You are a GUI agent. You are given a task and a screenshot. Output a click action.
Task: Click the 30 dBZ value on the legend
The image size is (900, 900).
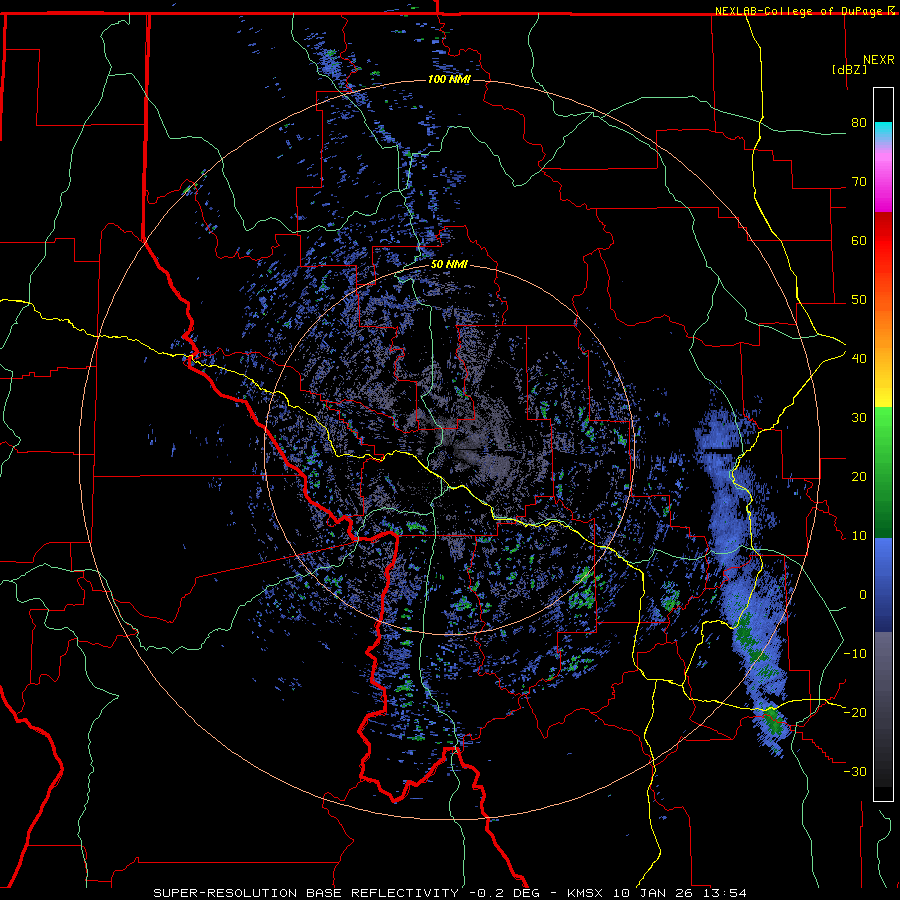click(x=859, y=417)
